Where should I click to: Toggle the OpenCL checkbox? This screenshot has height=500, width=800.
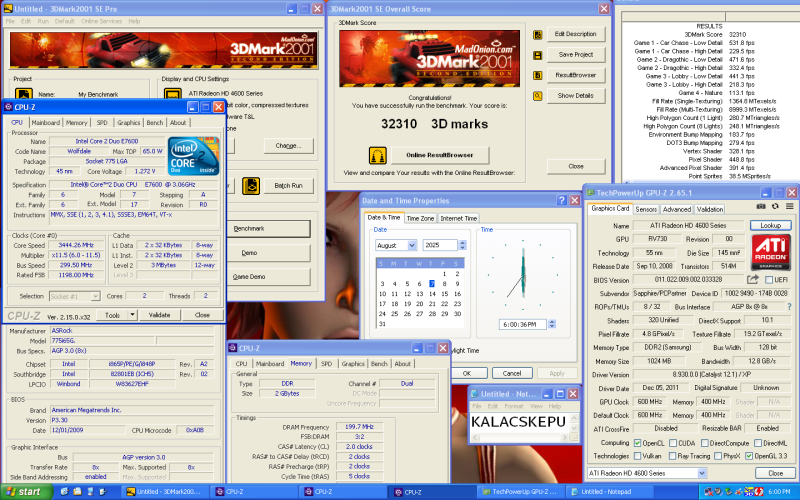pyautogui.click(x=637, y=443)
